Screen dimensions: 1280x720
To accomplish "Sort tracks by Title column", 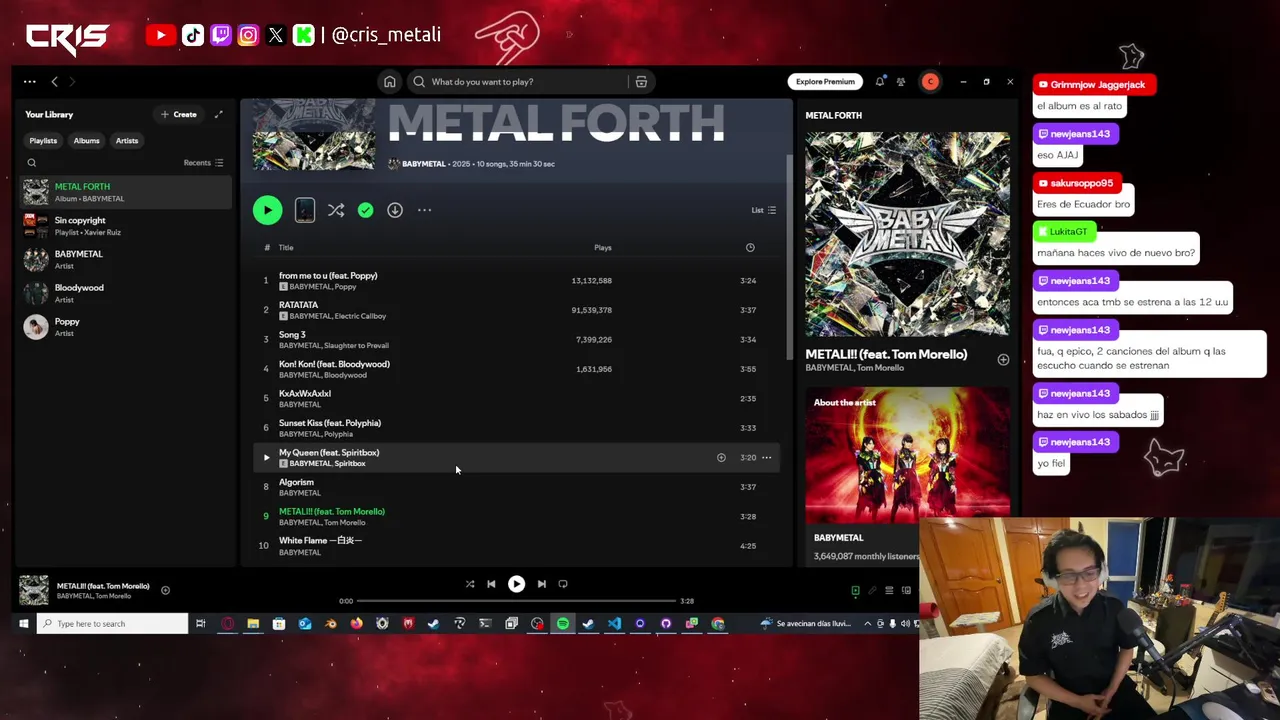I will [x=286, y=248].
